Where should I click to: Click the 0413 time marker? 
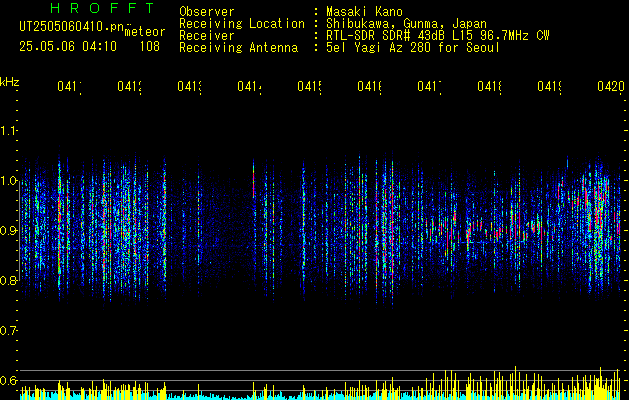point(189,86)
